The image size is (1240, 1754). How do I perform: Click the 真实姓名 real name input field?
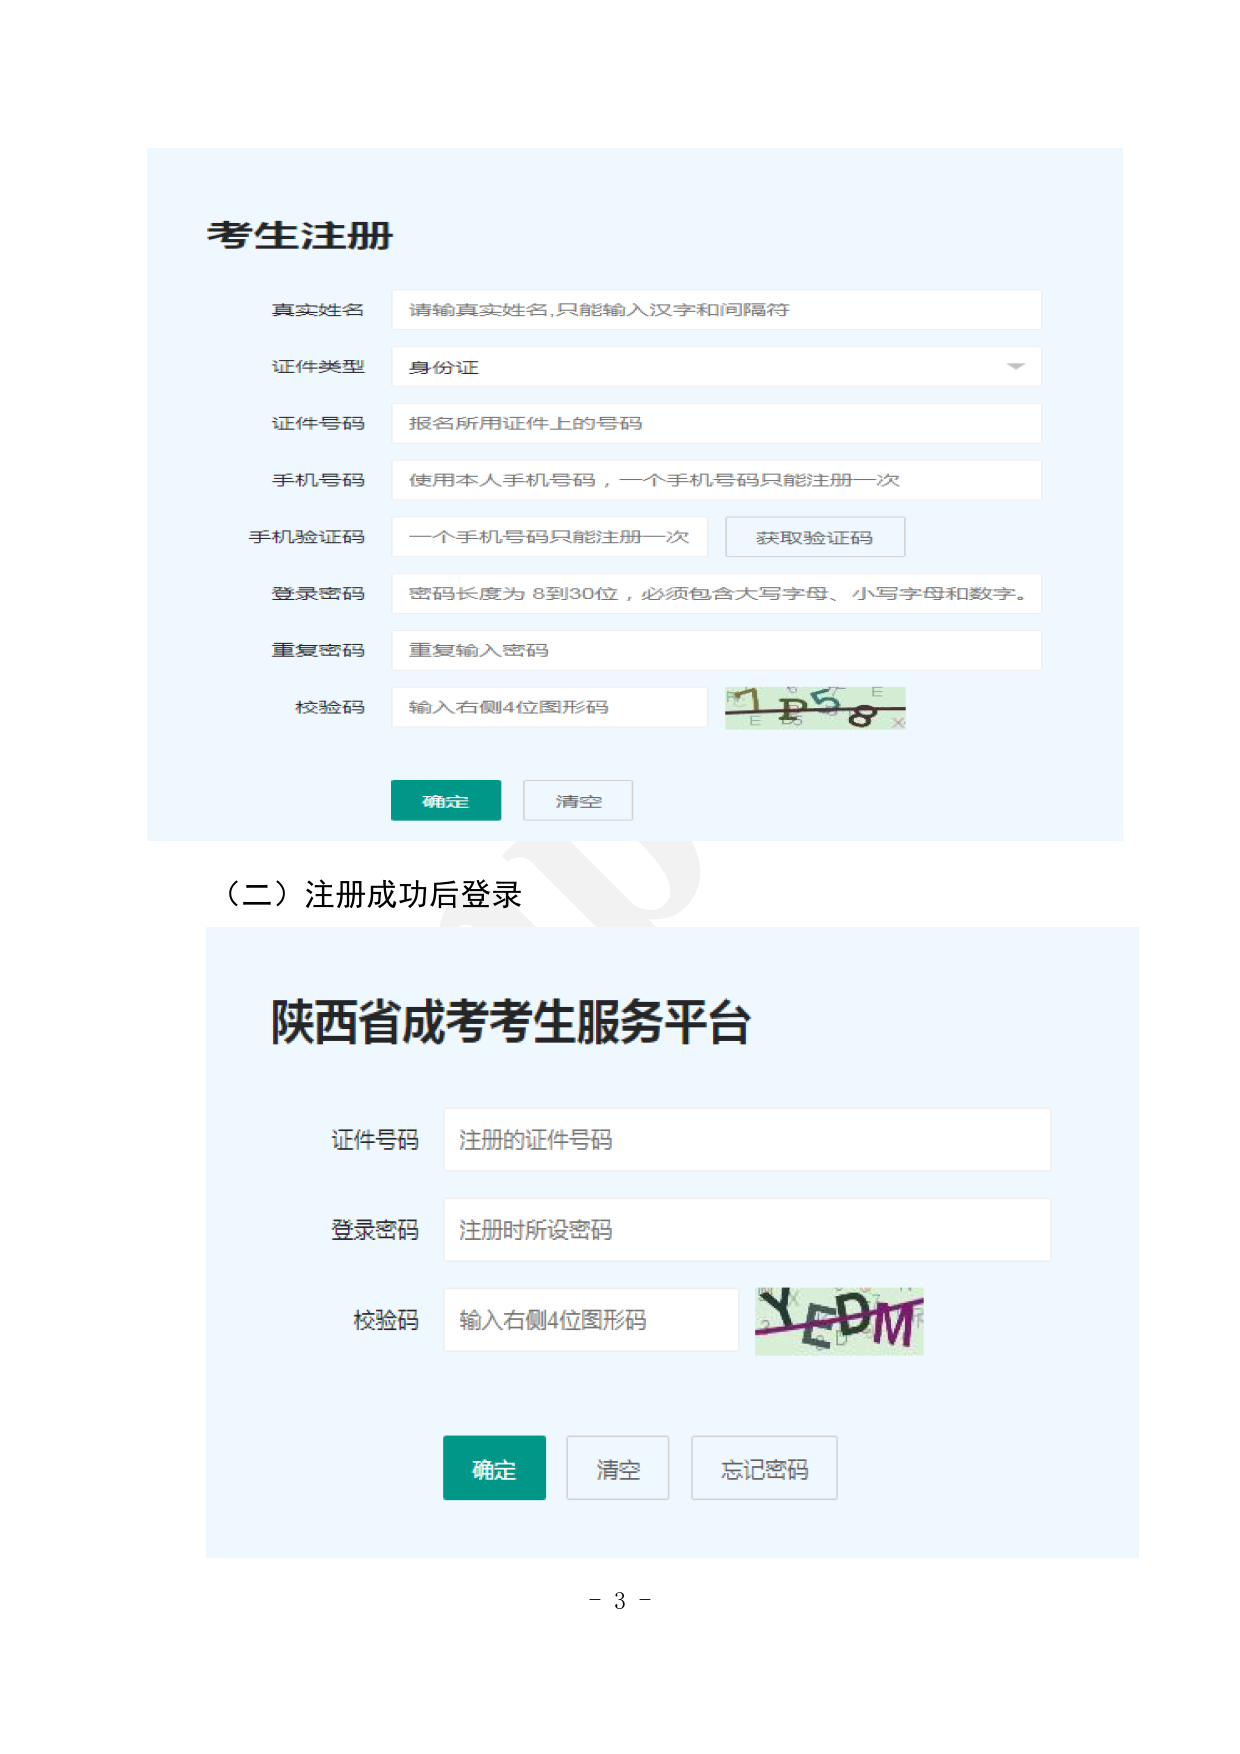pos(715,310)
